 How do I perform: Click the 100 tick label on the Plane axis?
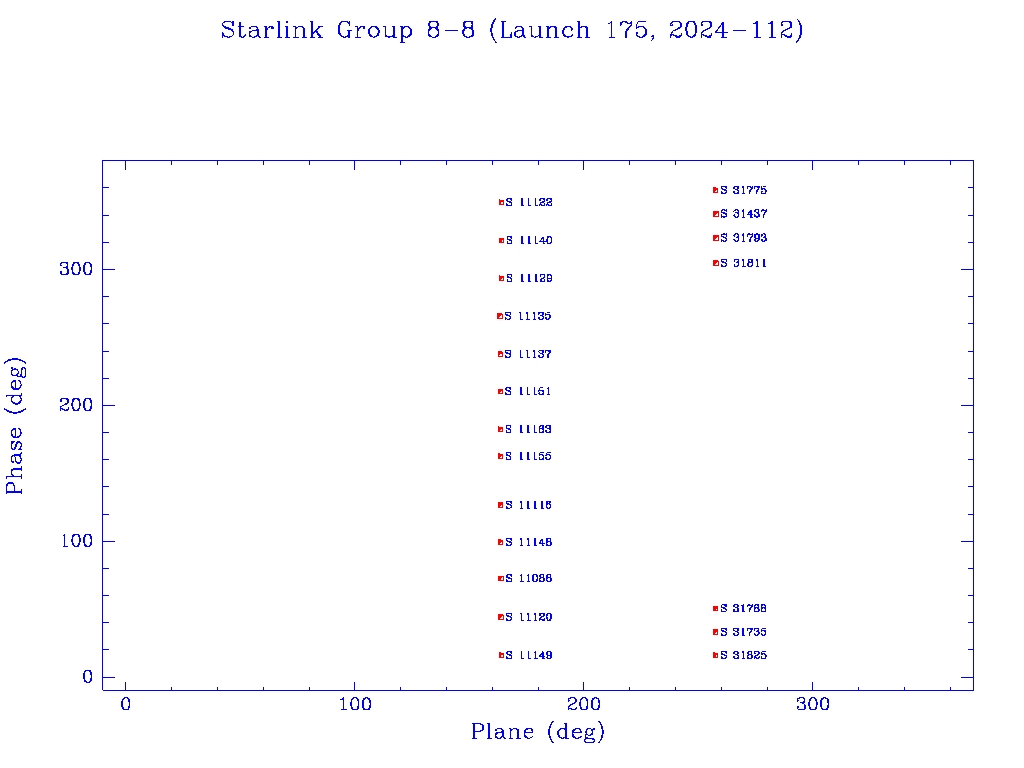[x=355, y=704]
